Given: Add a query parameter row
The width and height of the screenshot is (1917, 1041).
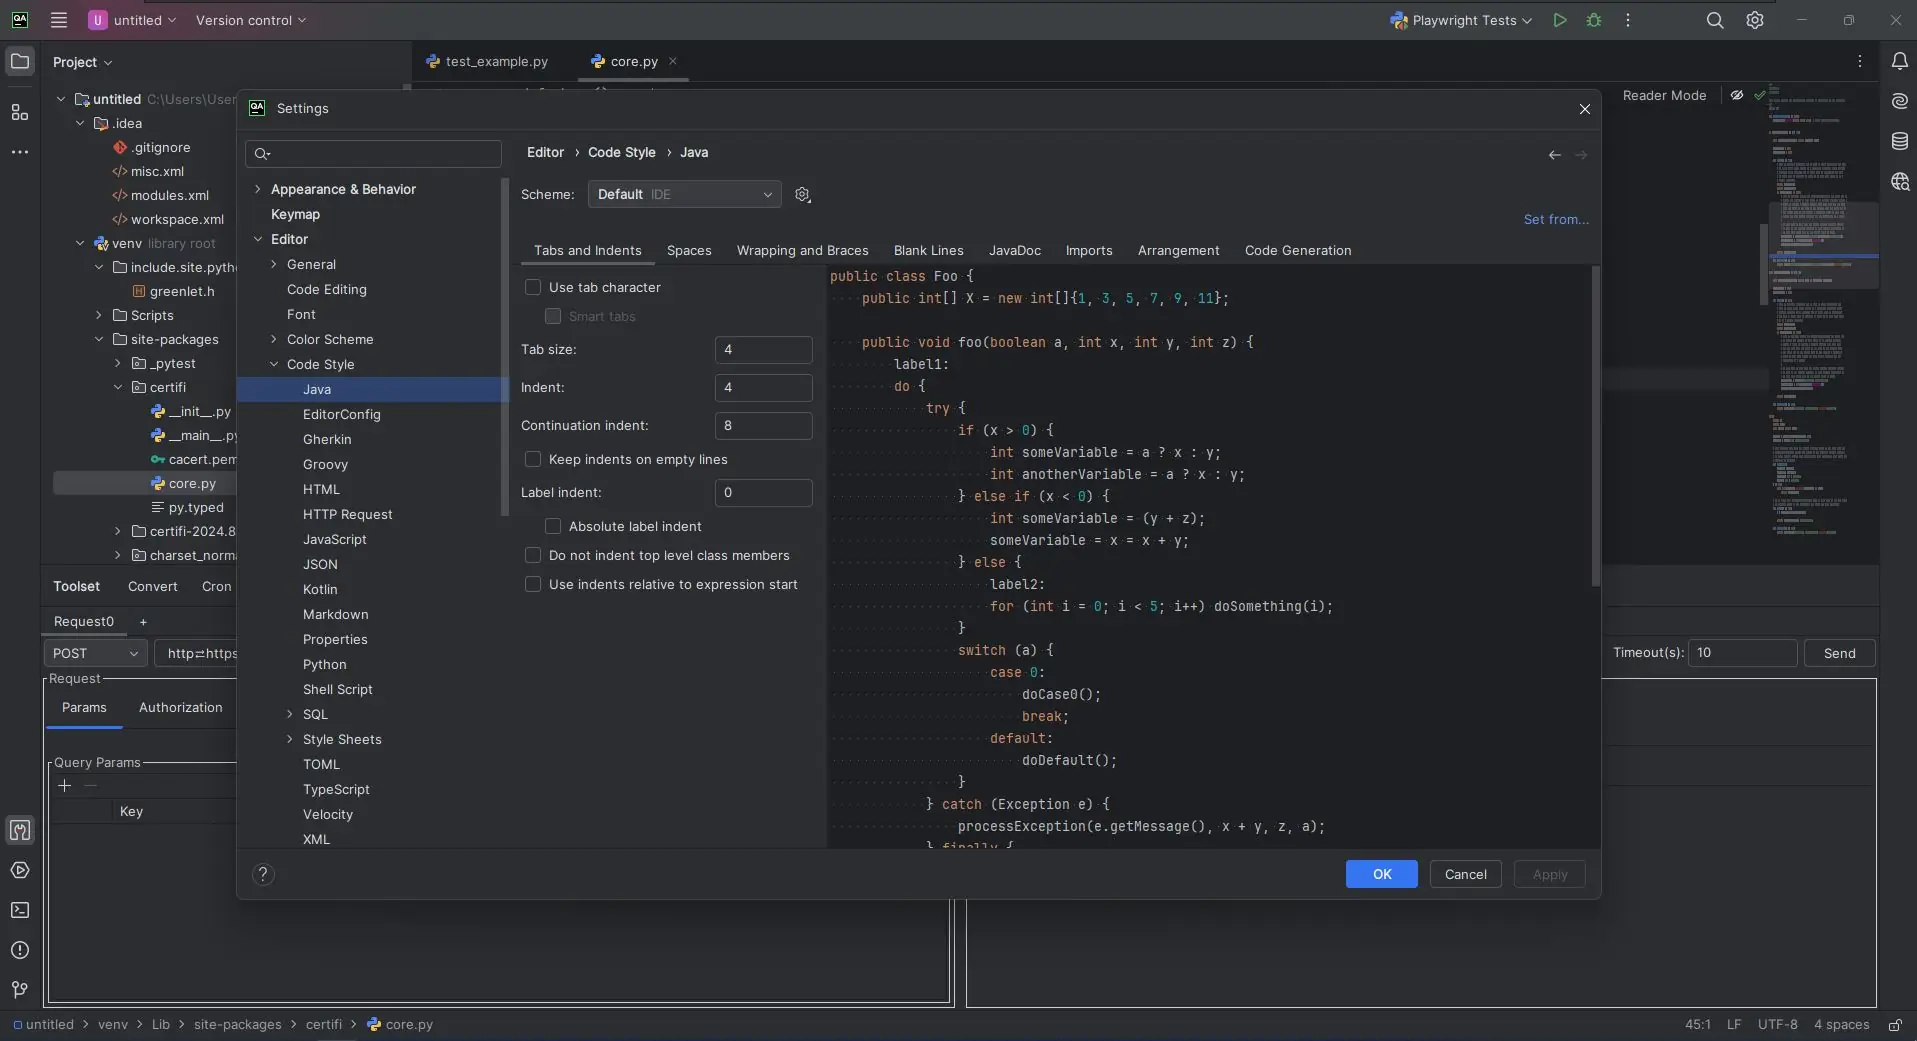Looking at the screenshot, I should click(x=65, y=786).
